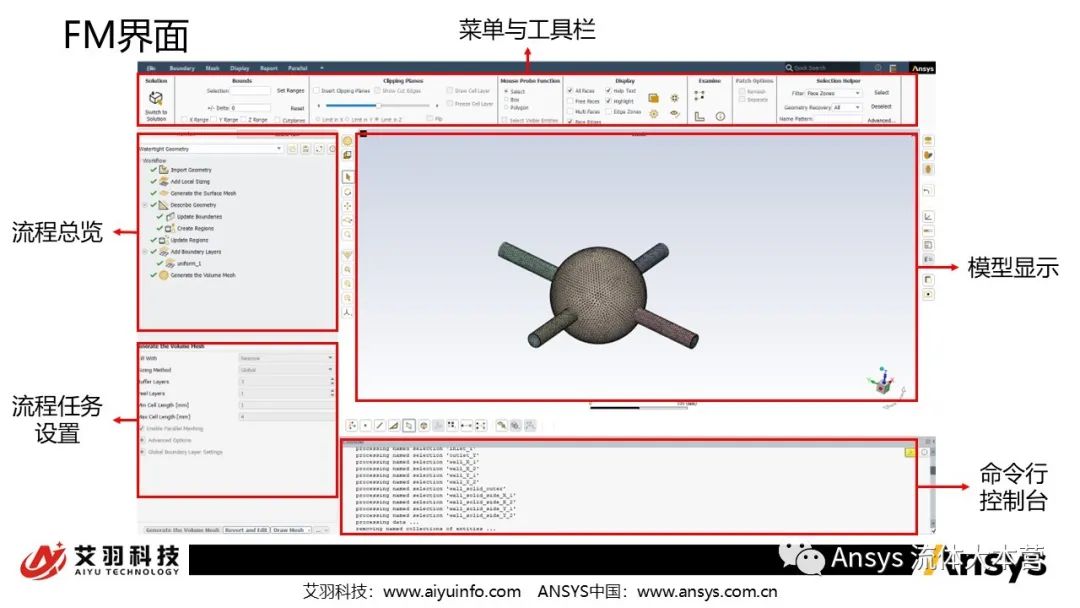Image resolution: width=1080 pixels, height=608 pixels.
Task: Choose the Box mouse probe radio button
Action: [x=506, y=99]
